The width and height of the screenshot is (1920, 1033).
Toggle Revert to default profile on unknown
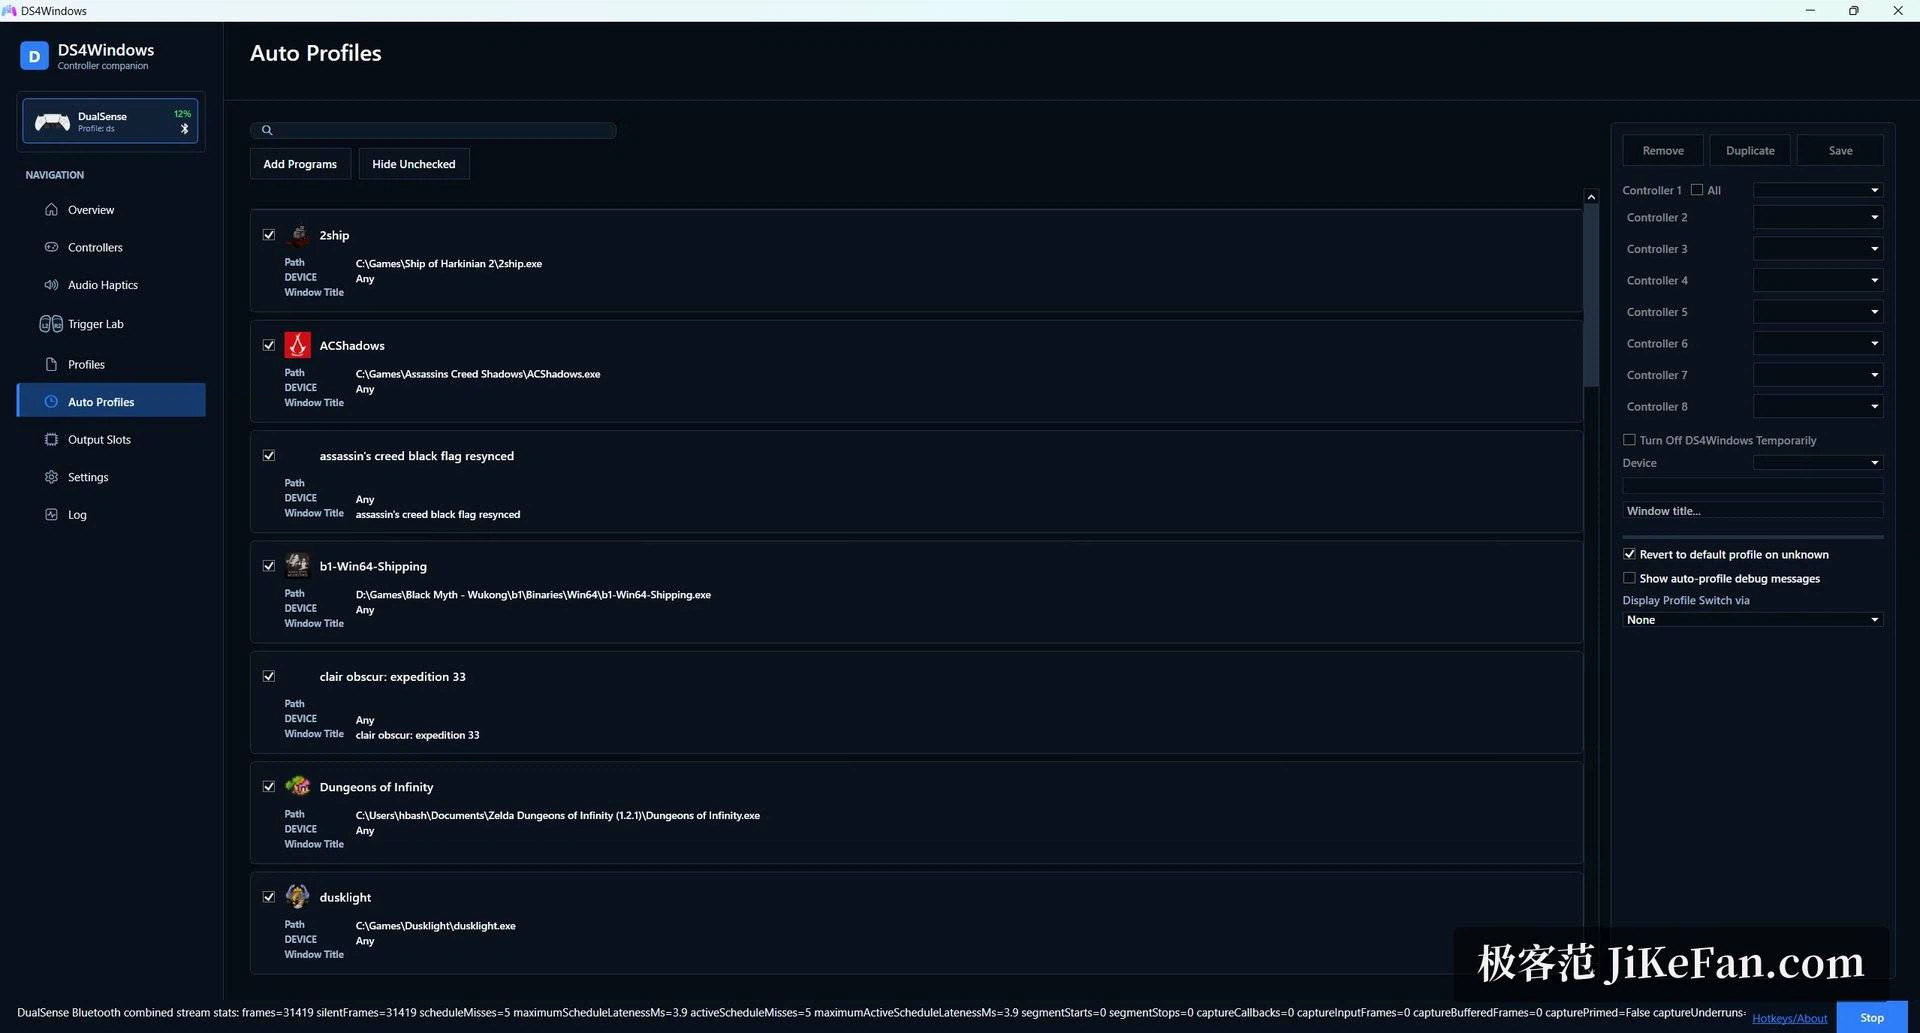pyautogui.click(x=1629, y=554)
